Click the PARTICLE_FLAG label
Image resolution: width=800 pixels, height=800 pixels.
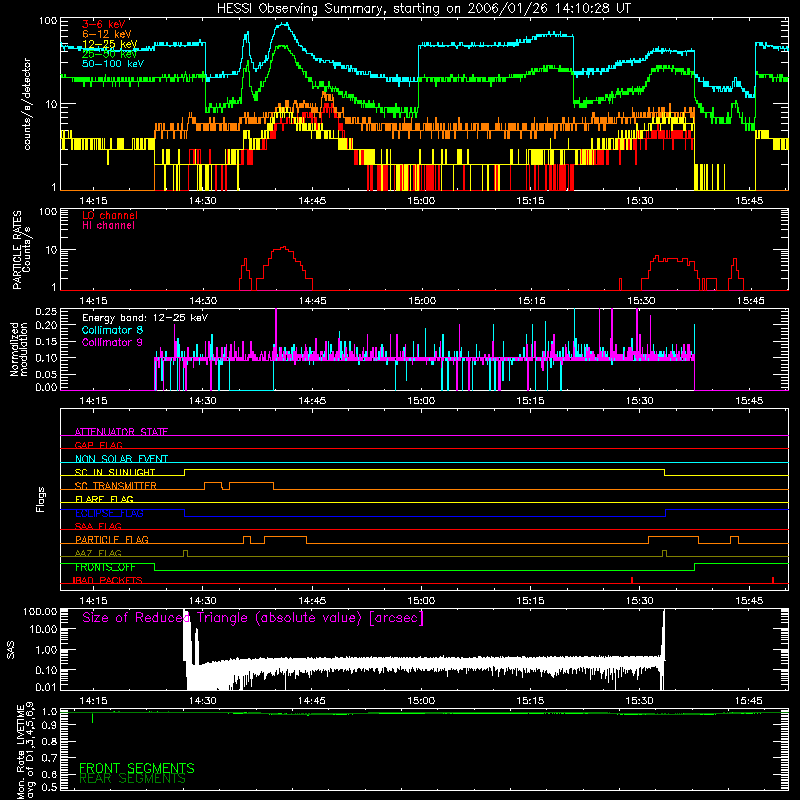(112, 540)
